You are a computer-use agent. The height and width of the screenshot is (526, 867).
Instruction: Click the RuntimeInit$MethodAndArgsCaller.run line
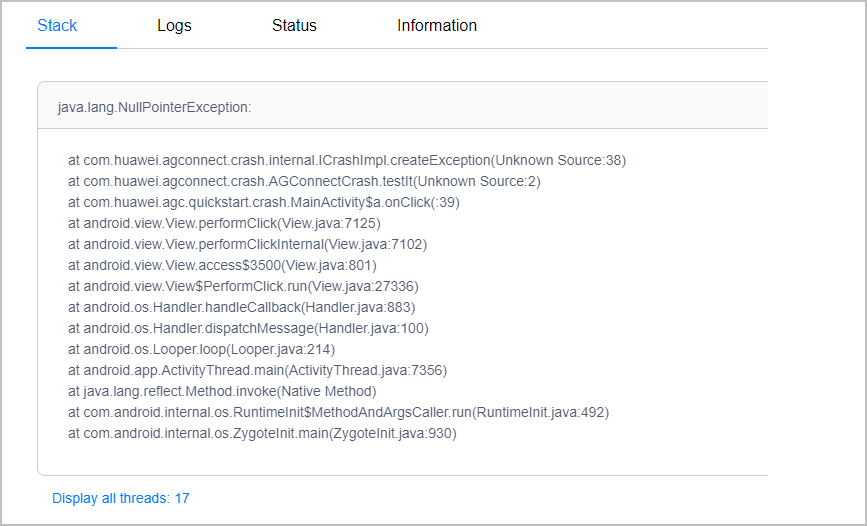[x=338, y=413]
